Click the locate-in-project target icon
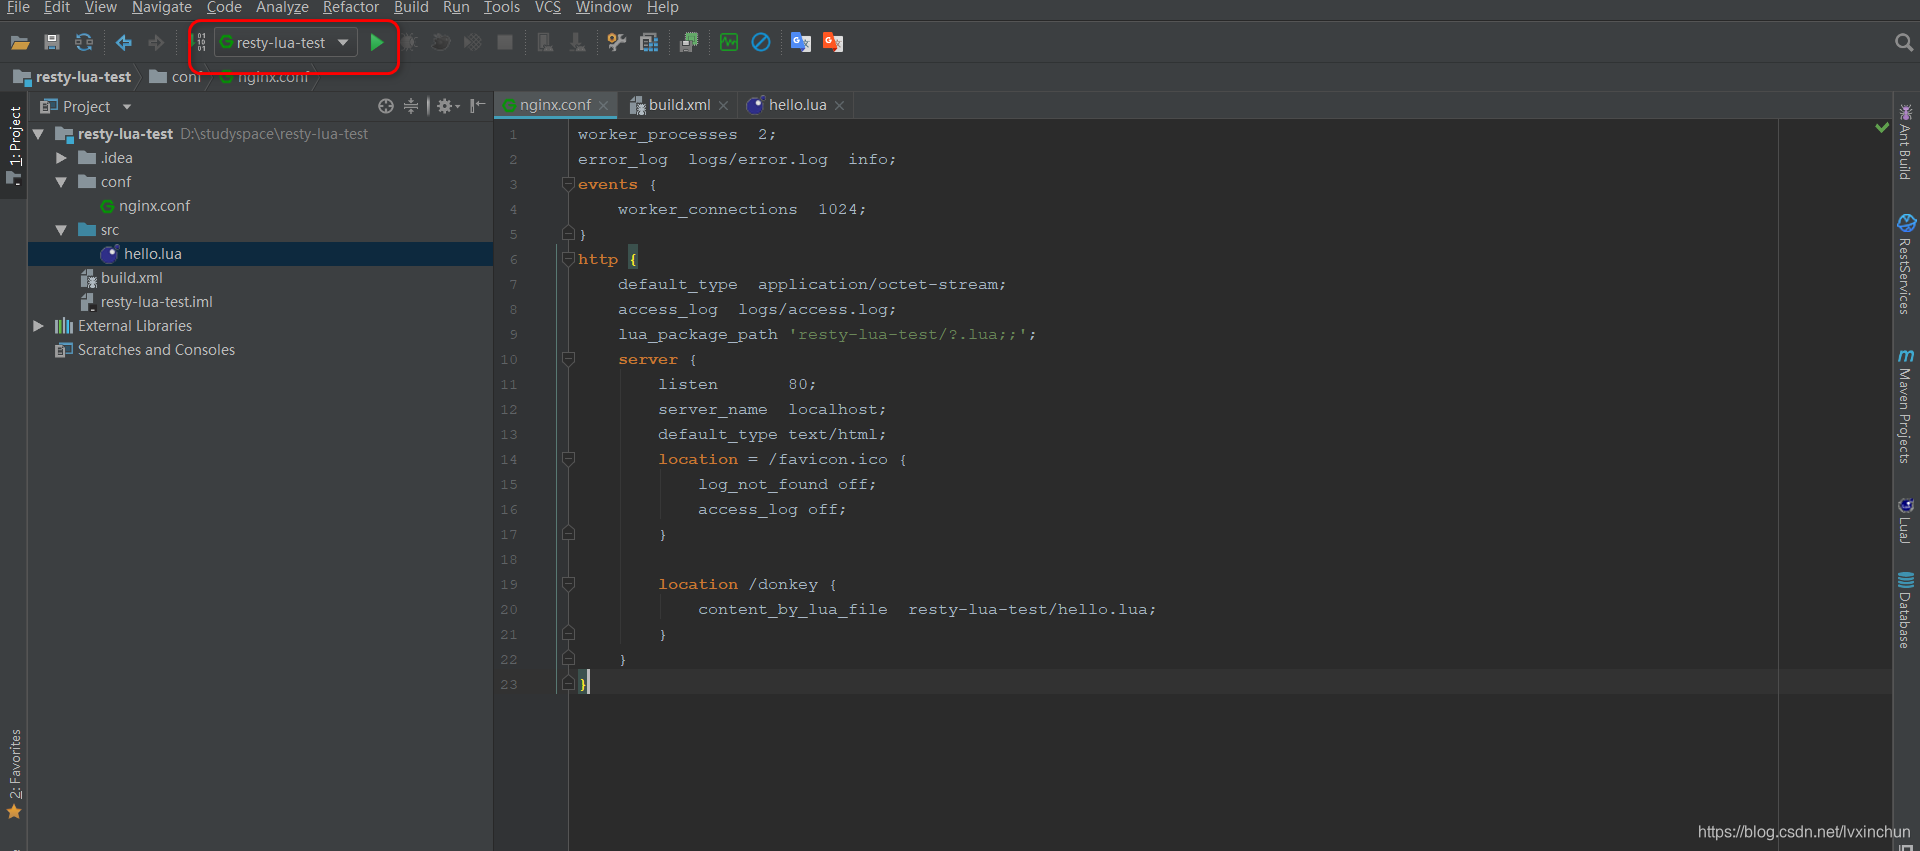 click(386, 106)
